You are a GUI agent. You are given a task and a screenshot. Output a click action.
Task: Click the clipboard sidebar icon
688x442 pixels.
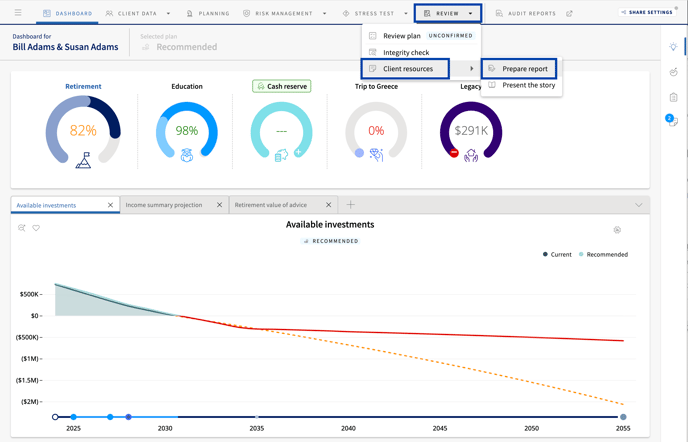673,97
